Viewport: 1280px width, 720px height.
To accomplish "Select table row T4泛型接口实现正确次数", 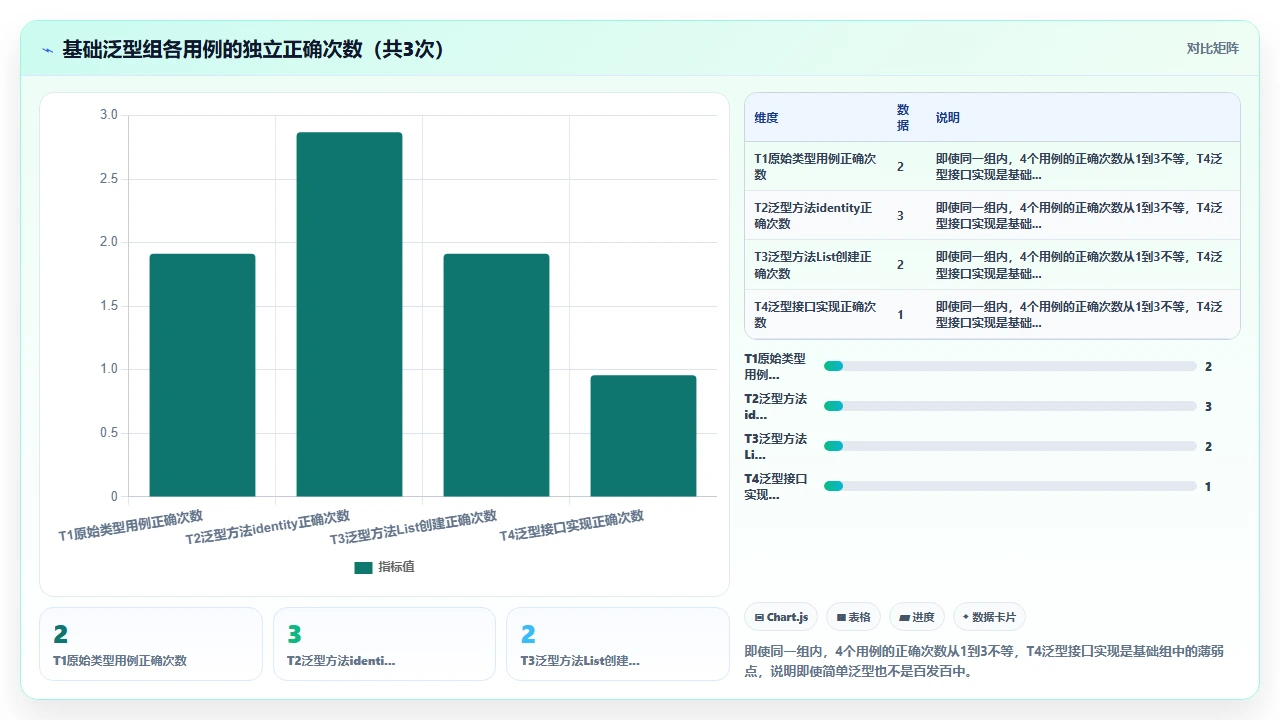I will (992, 314).
